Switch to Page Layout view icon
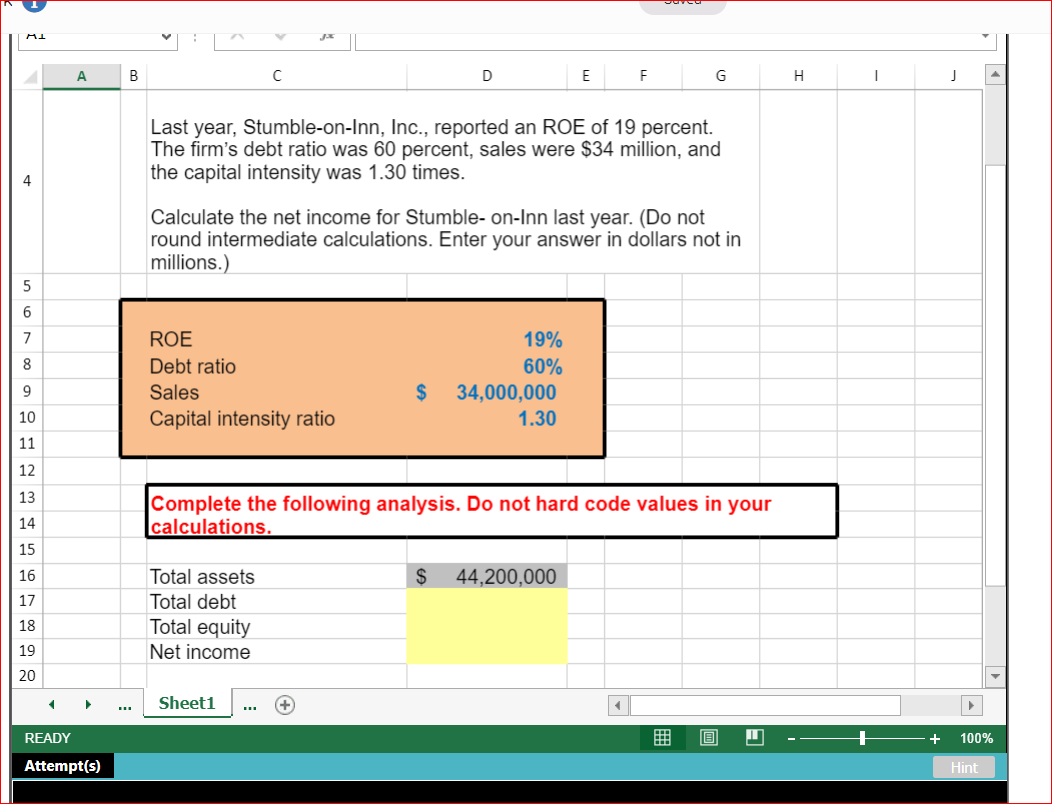The image size is (1052, 804). tap(709, 738)
